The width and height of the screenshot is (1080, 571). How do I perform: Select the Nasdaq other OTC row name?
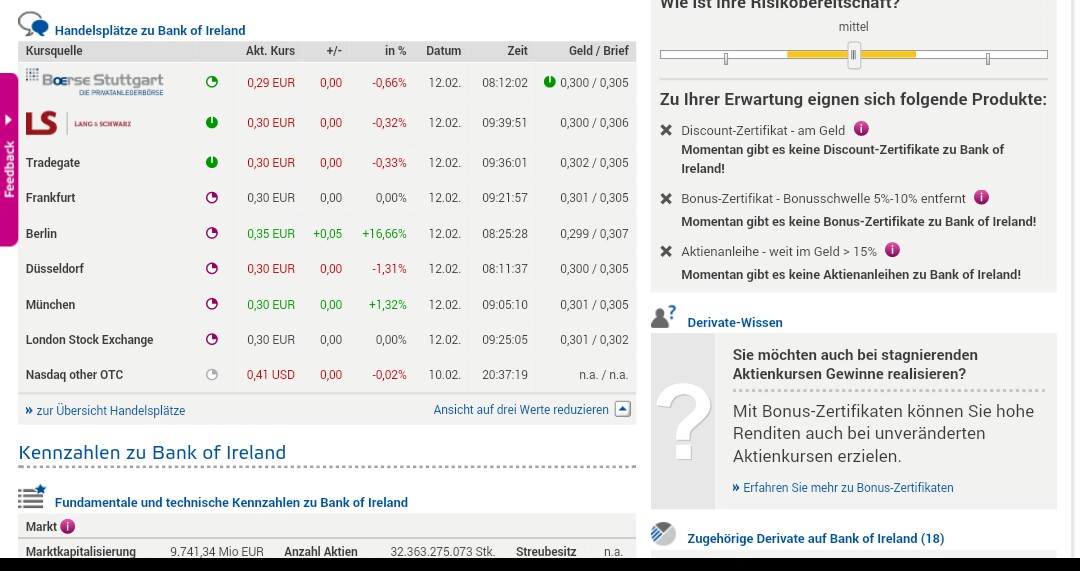coord(74,375)
